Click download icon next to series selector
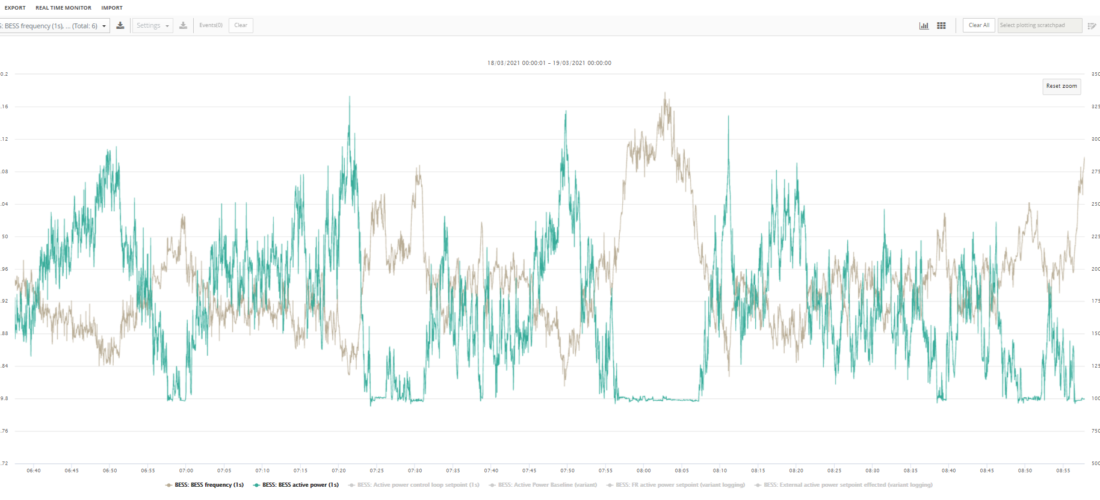Viewport: 1100px width, 500px height. point(120,25)
